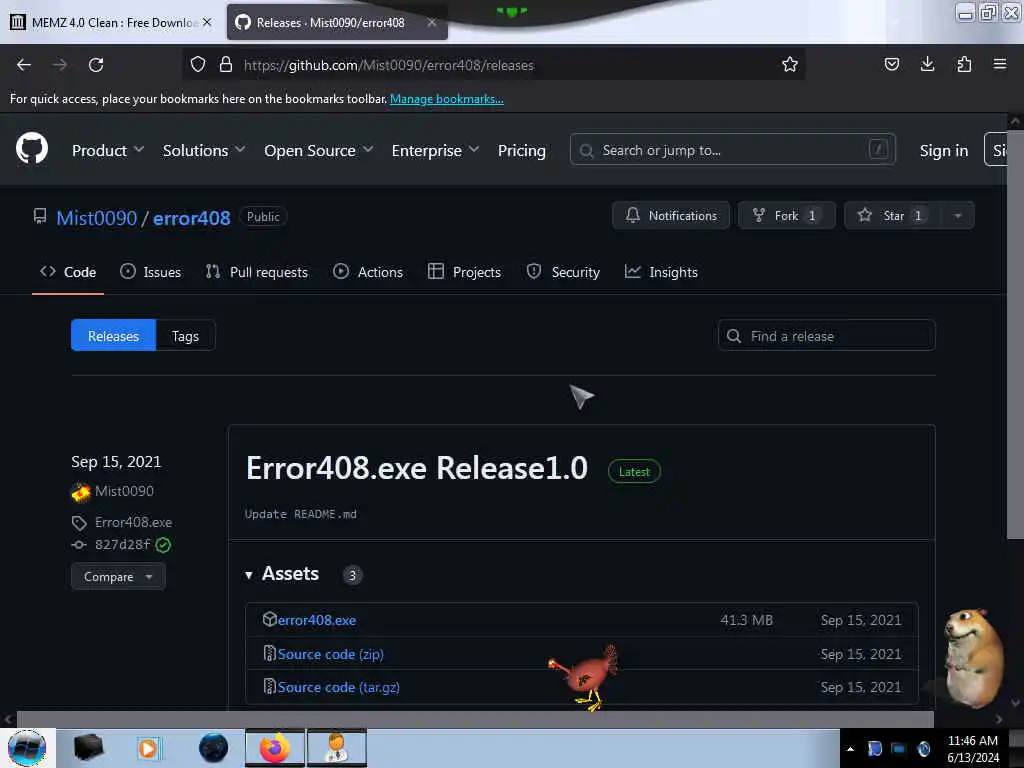
Task: Open commit 827d28f
Action: click(x=122, y=544)
